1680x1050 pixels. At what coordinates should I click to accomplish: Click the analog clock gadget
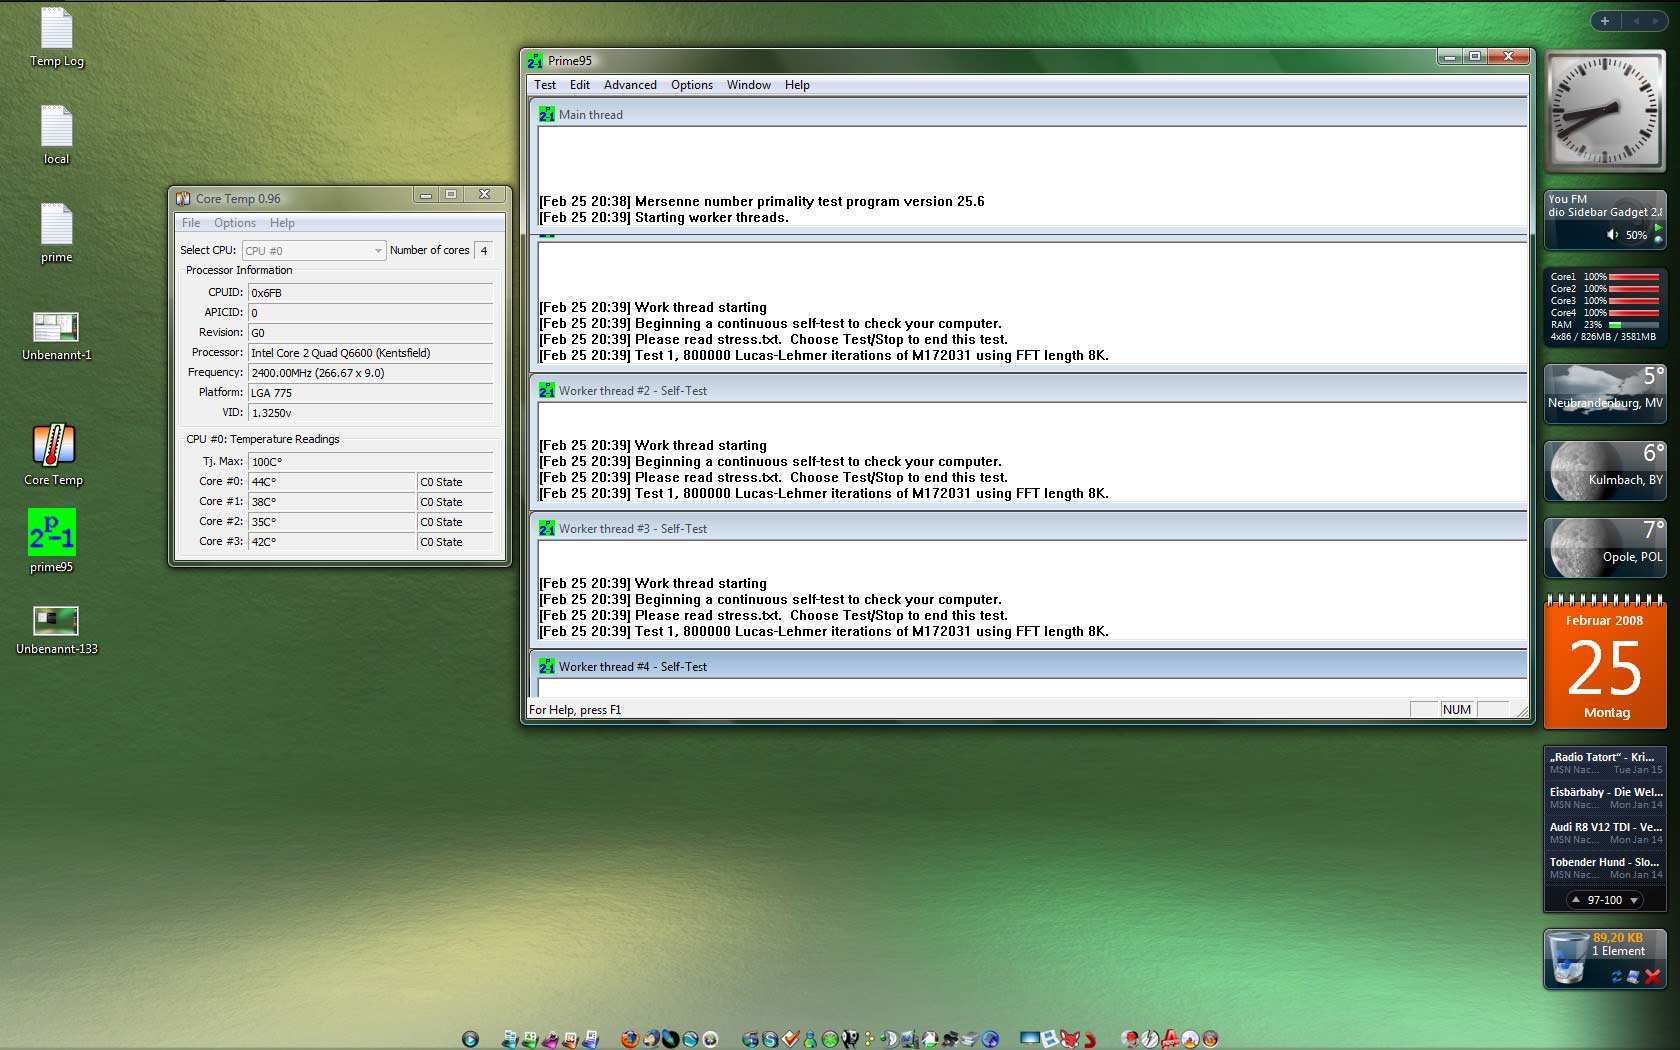point(1605,111)
